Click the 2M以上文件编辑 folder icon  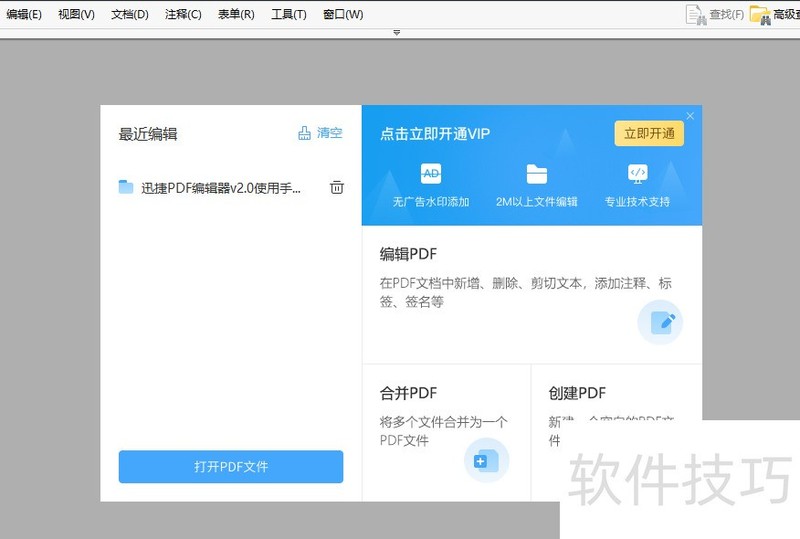[x=537, y=174]
